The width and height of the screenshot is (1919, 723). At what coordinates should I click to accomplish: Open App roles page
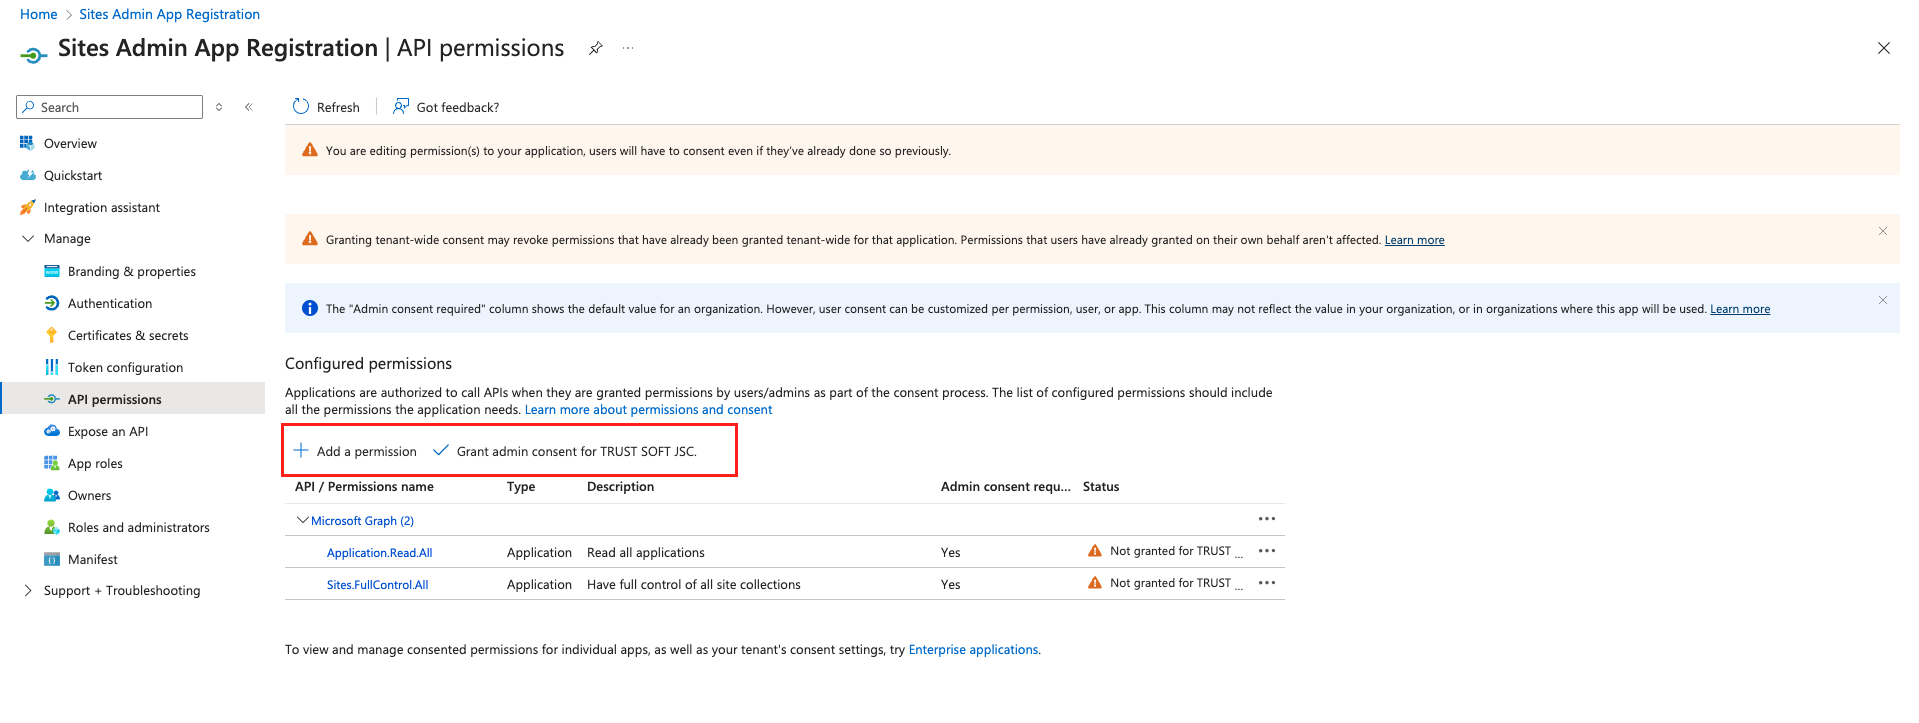tap(95, 464)
